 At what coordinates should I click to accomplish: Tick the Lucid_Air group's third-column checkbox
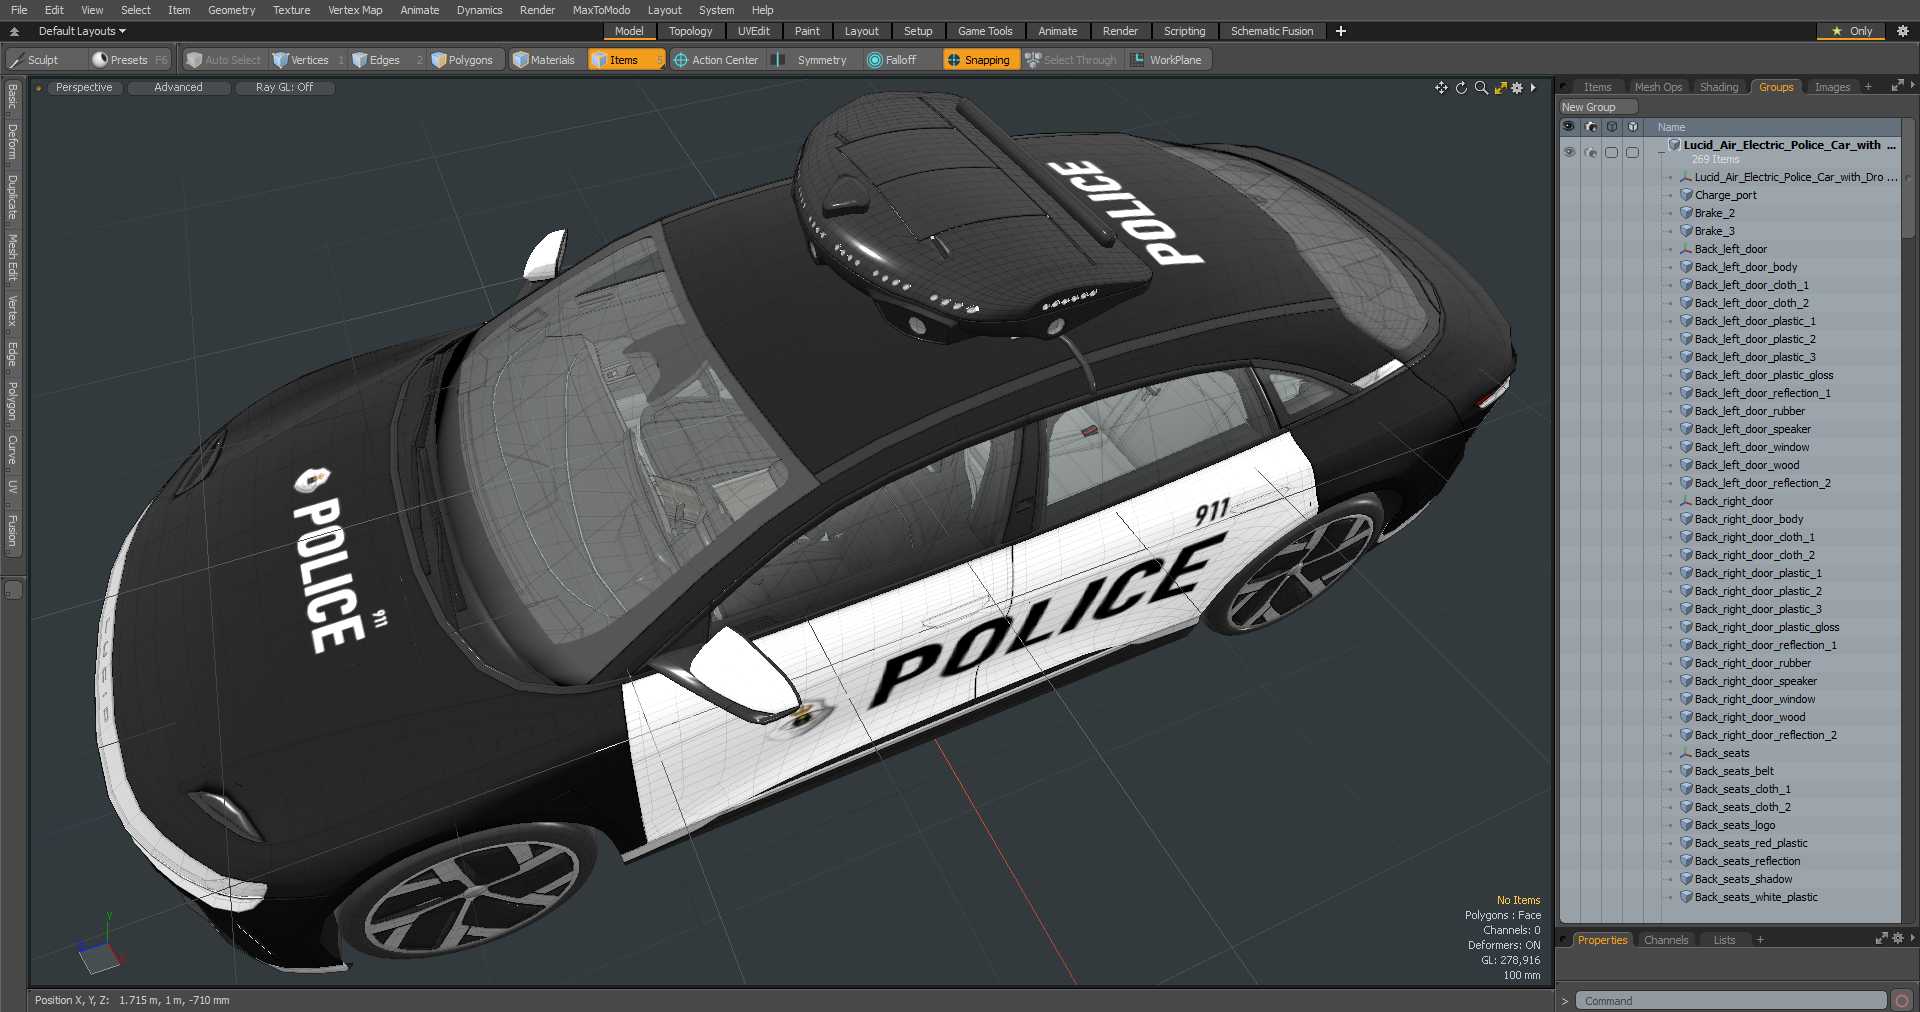(1611, 152)
